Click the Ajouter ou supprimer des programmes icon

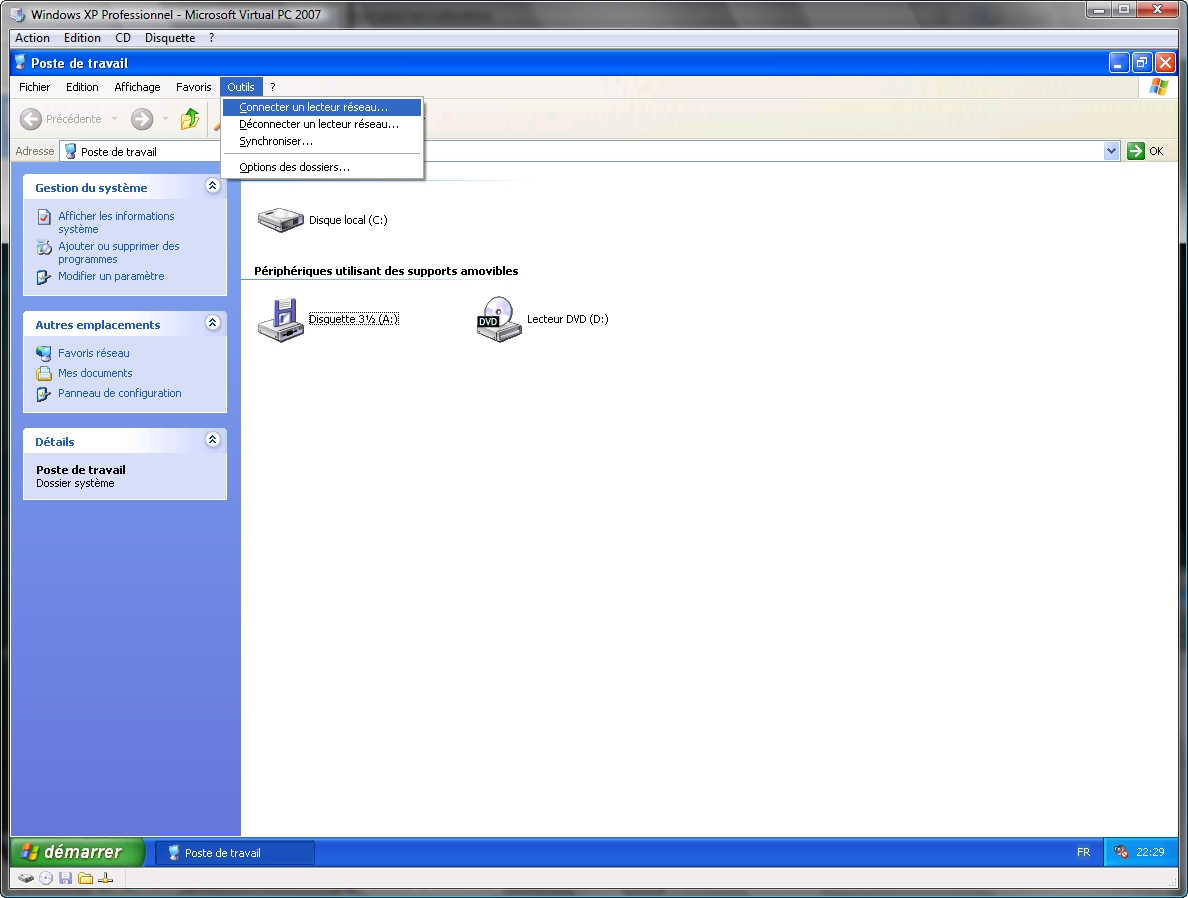[x=45, y=247]
